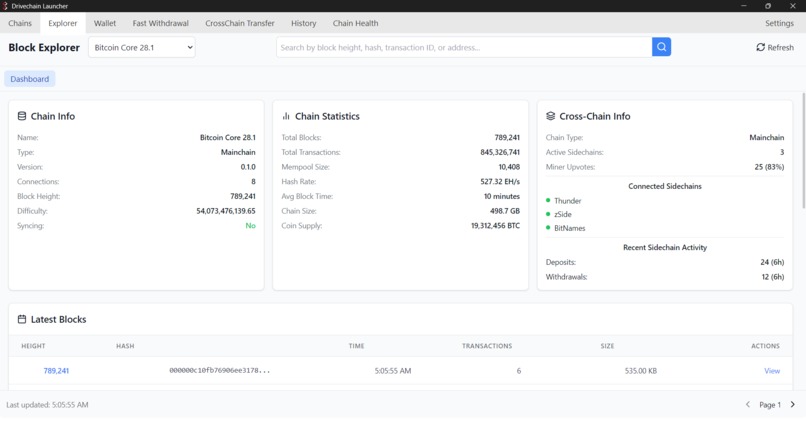Click the Withdrawals value 12 (6h)

773,277
